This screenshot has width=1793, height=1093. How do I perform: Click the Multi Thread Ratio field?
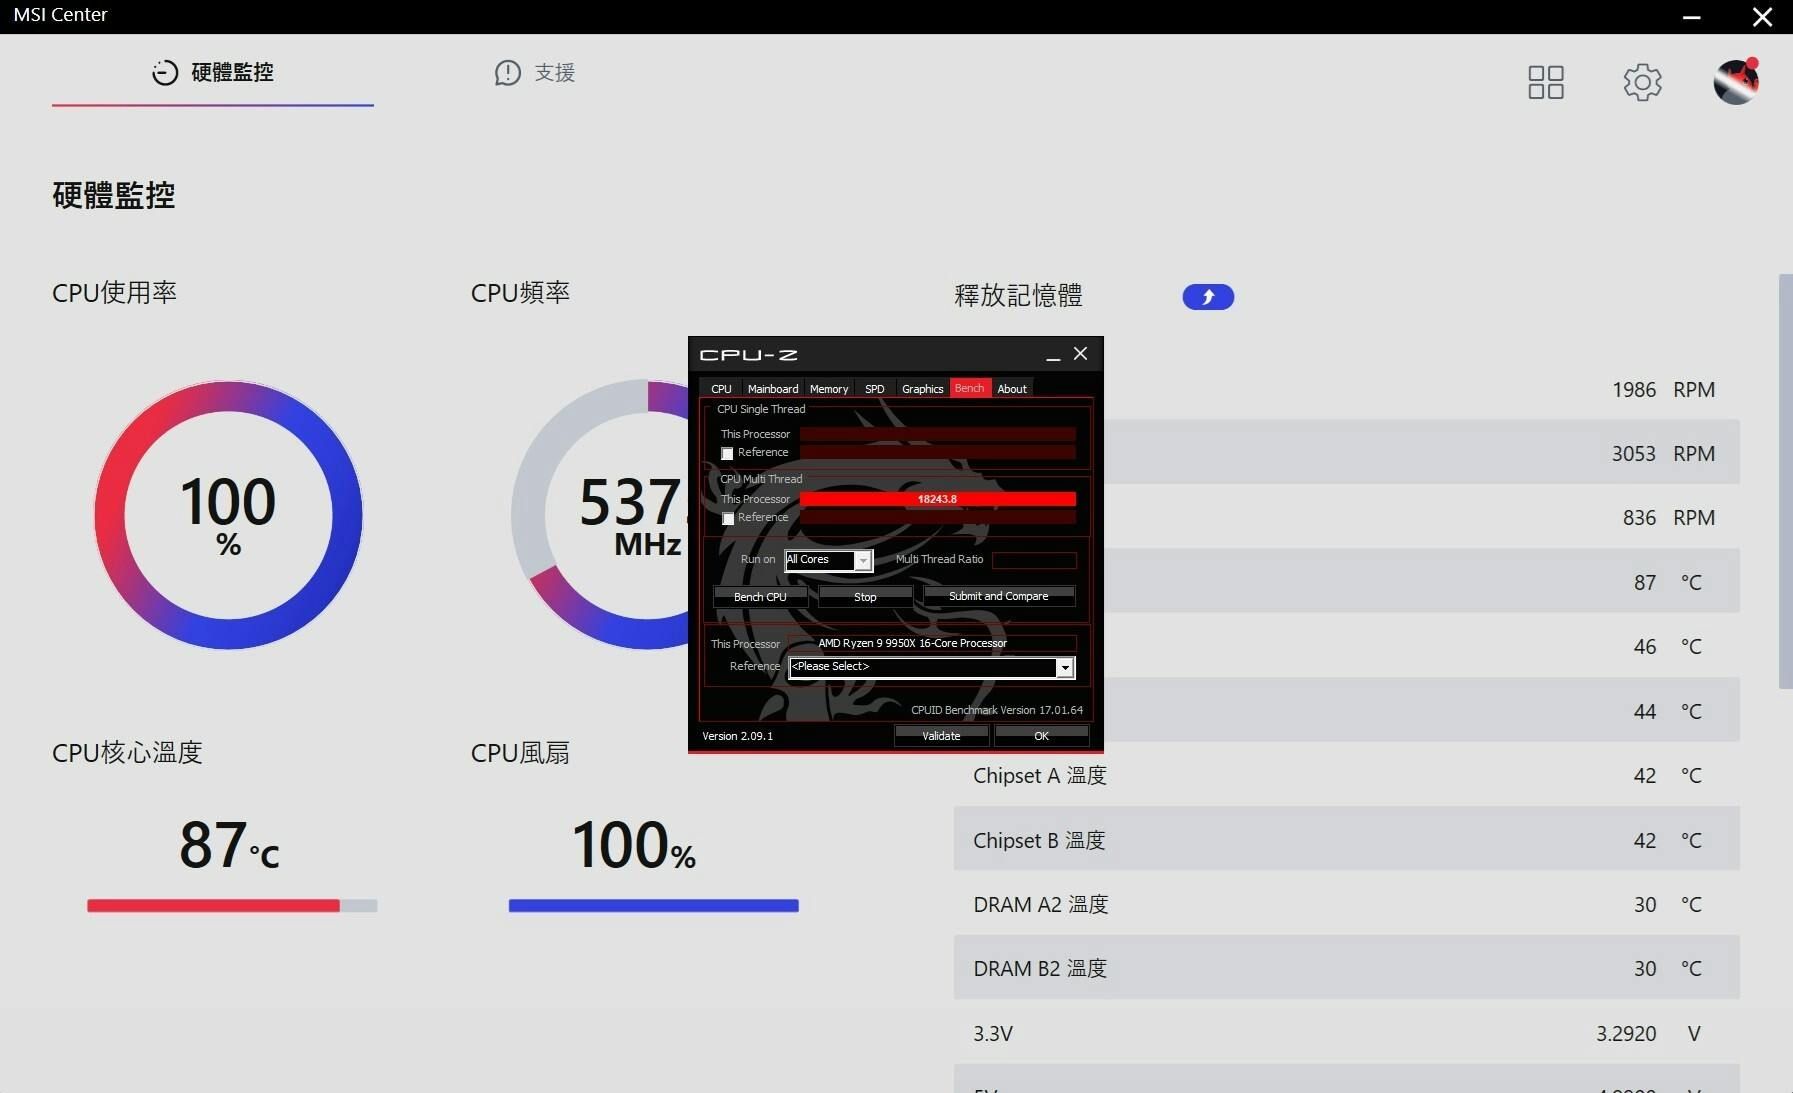coord(1034,560)
